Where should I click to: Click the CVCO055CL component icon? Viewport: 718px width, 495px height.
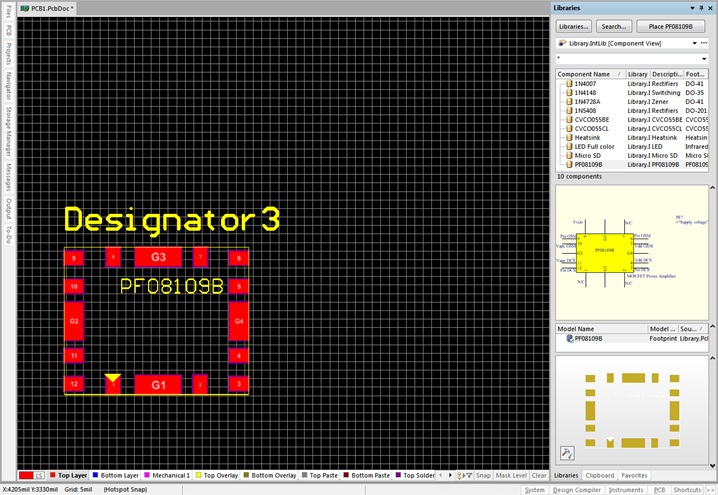tap(569, 129)
